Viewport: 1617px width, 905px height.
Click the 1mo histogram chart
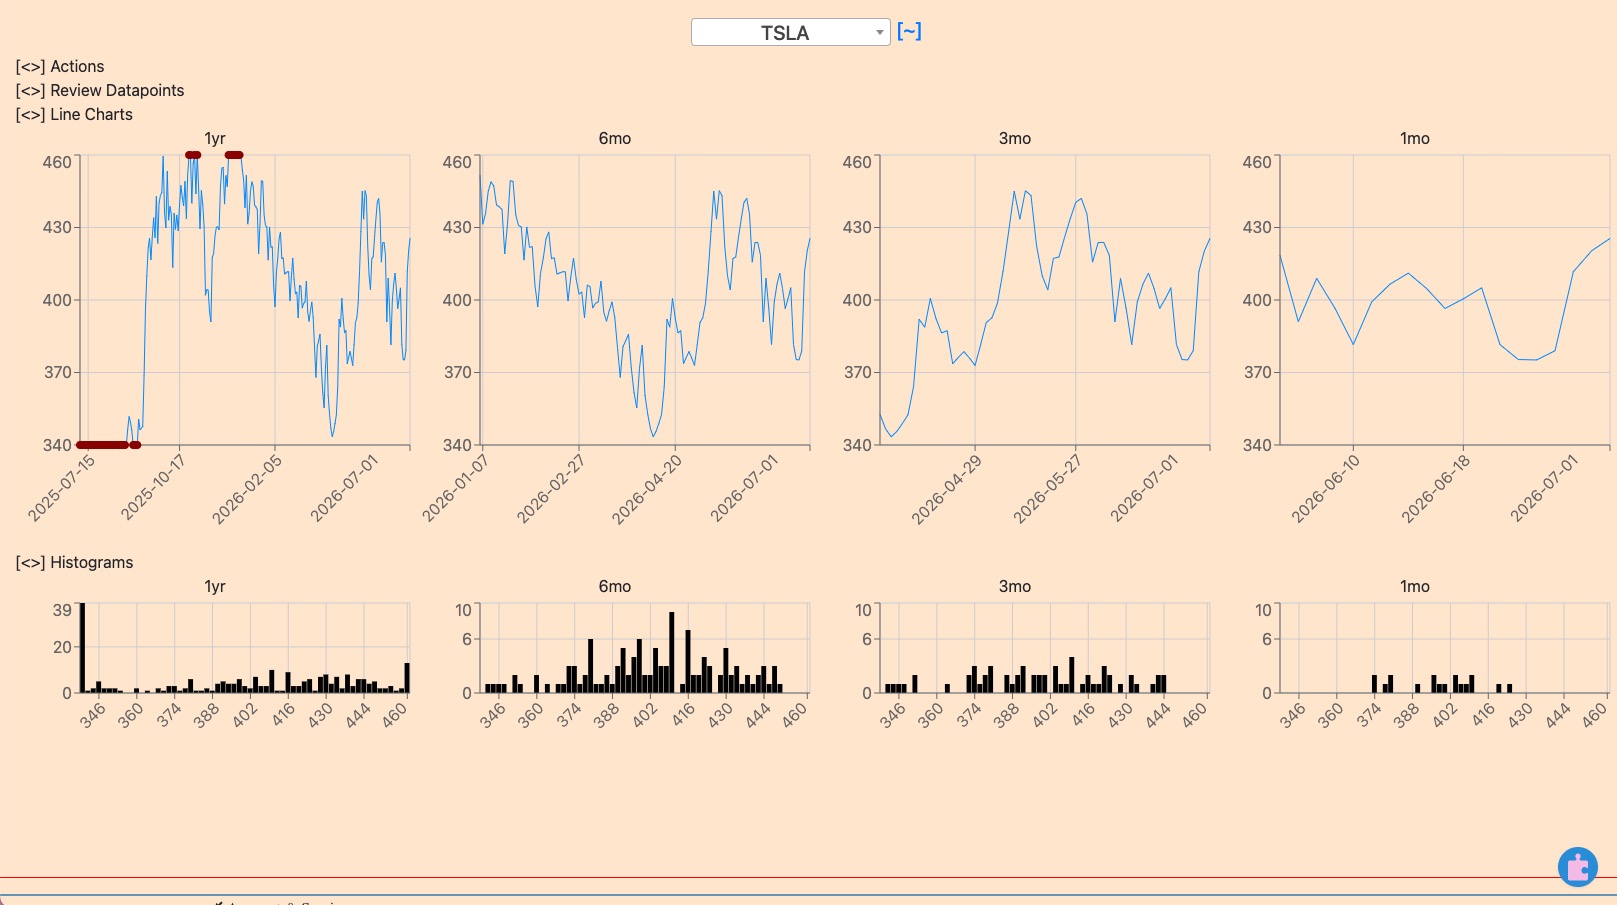[1445, 648]
